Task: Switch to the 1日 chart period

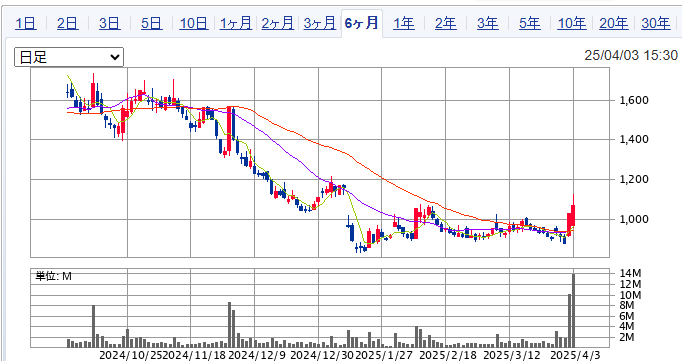Action: tap(26, 23)
